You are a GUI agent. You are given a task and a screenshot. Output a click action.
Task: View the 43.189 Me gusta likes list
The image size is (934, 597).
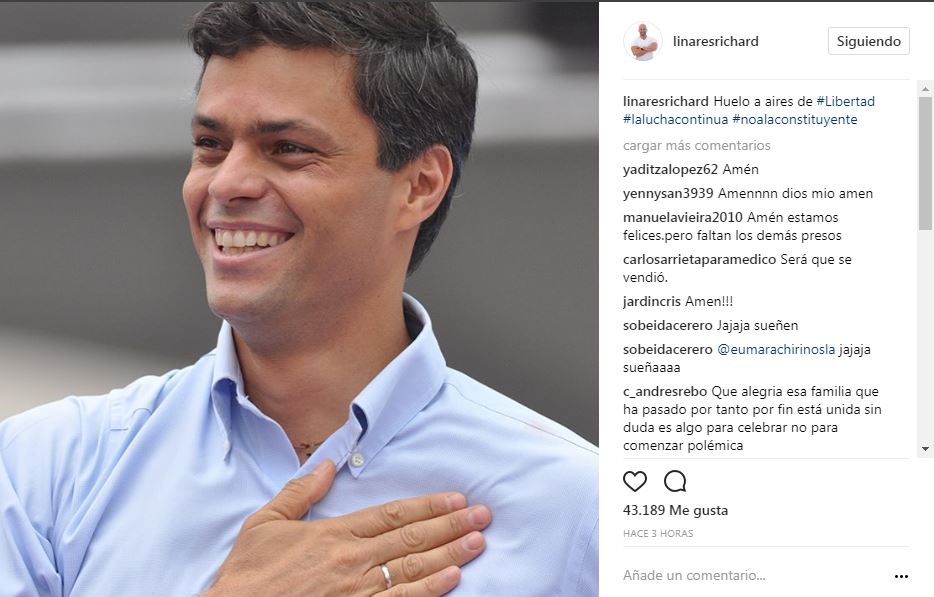(675, 511)
